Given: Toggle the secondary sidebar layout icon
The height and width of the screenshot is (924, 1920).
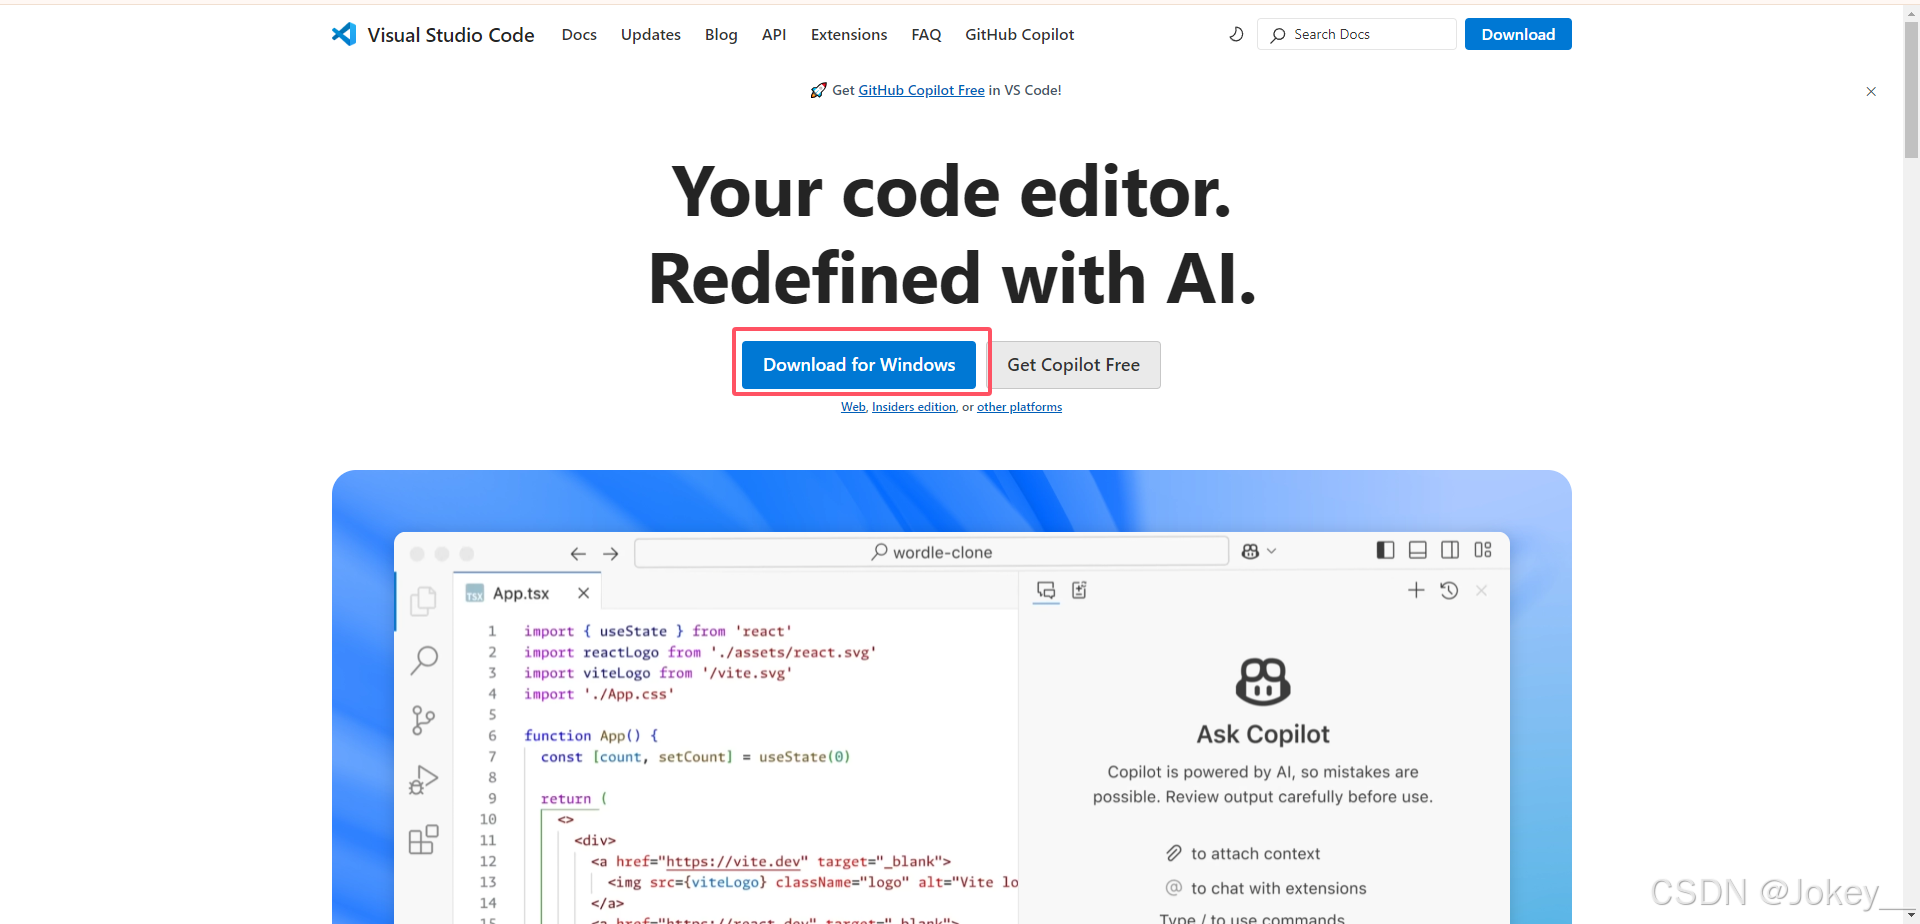Looking at the screenshot, I should [1450, 550].
